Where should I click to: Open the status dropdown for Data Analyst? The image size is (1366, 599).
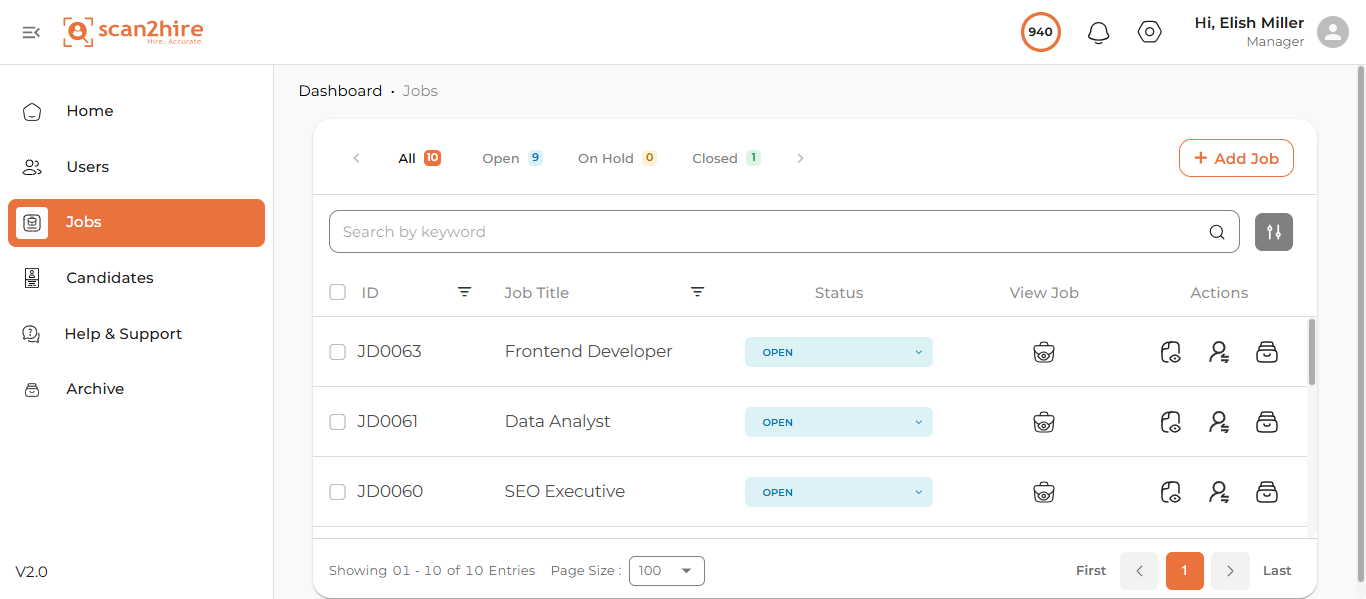[x=839, y=422]
